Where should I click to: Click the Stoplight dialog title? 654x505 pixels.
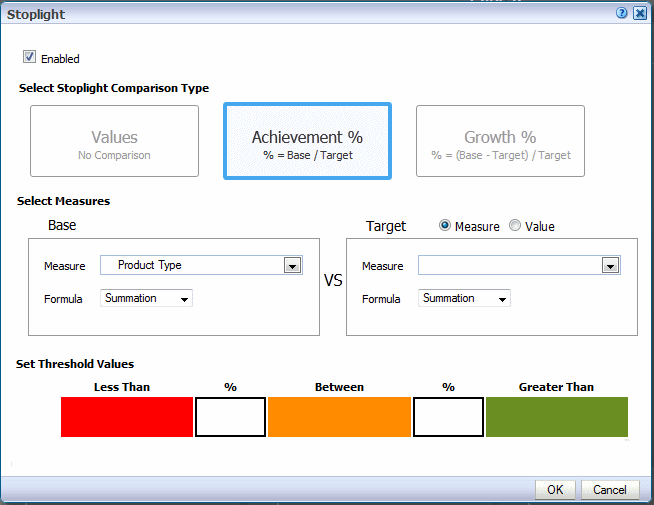tap(36, 14)
